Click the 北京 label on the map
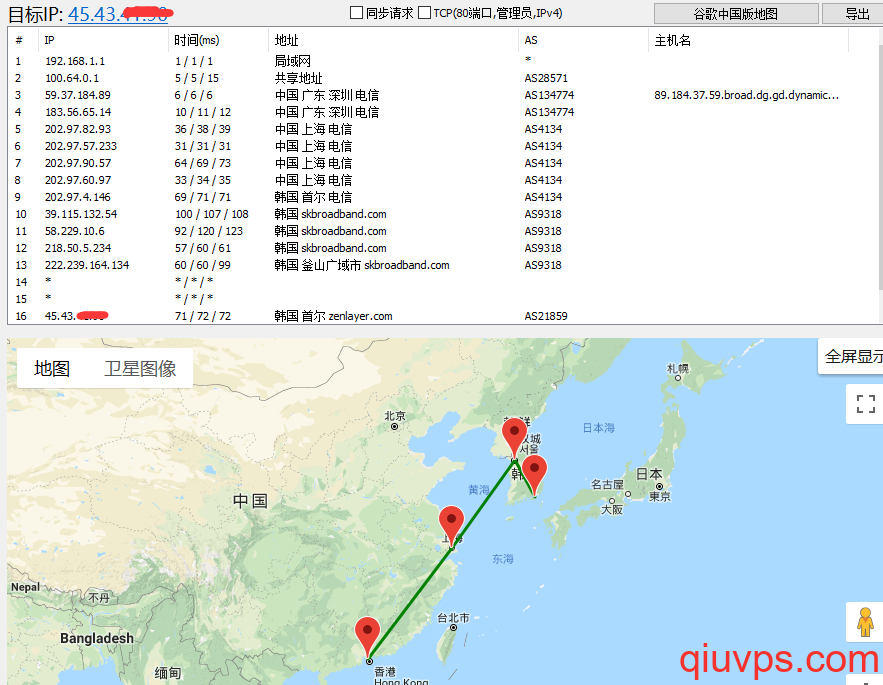 coord(395,416)
